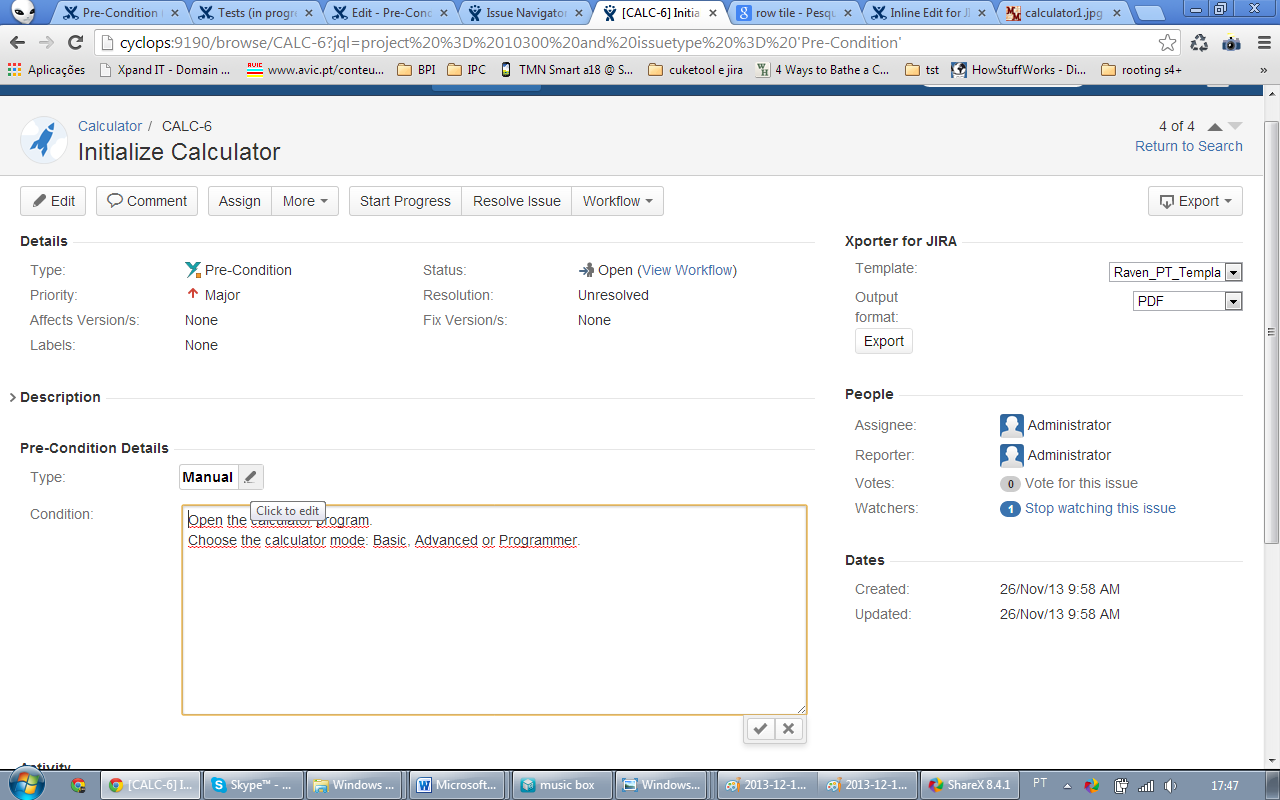Image resolution: width=1280 pixels, height=800 pixels.
Task: Bookmark this page with the star icon
Action: 1167,43
